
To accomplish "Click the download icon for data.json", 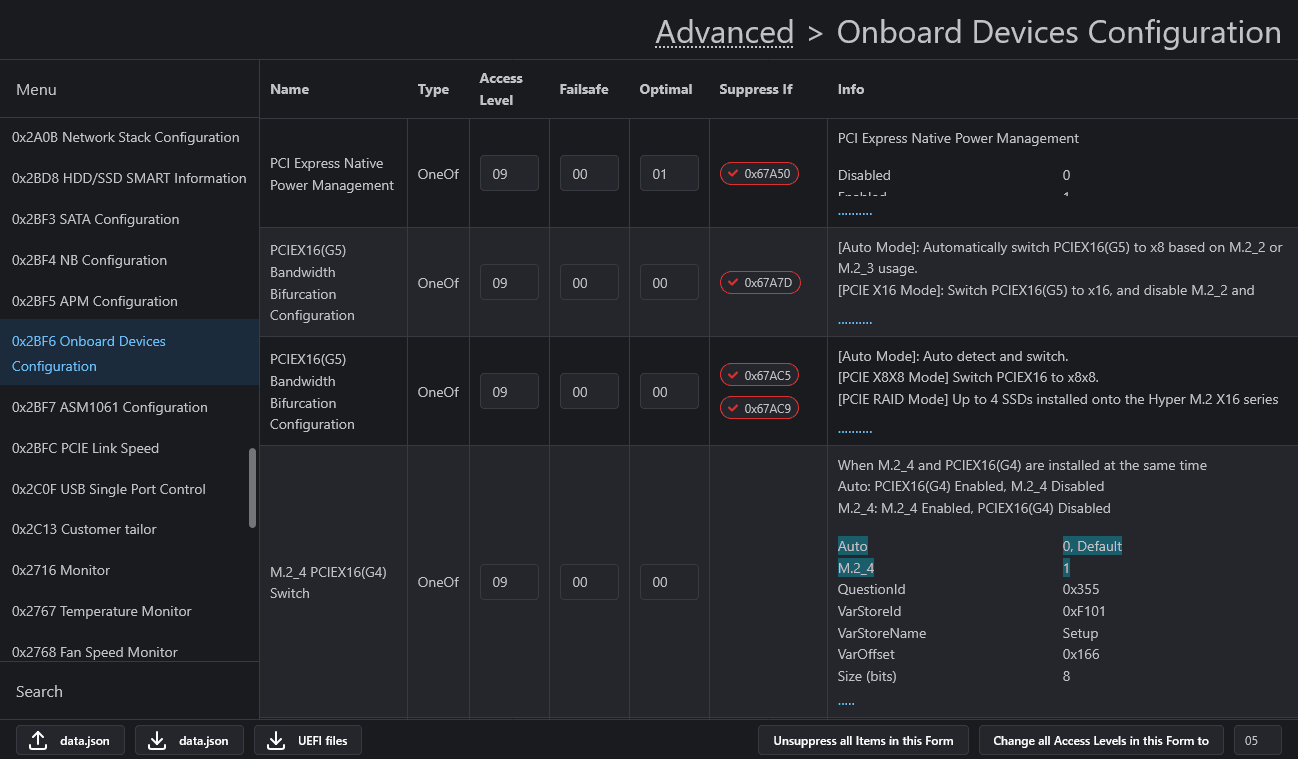I will [x=157, y=741].
